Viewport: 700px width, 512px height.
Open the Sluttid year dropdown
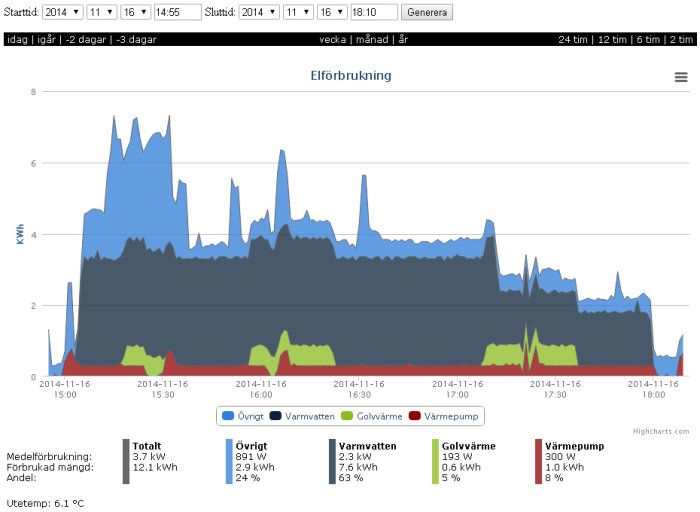tap(259, 12)
